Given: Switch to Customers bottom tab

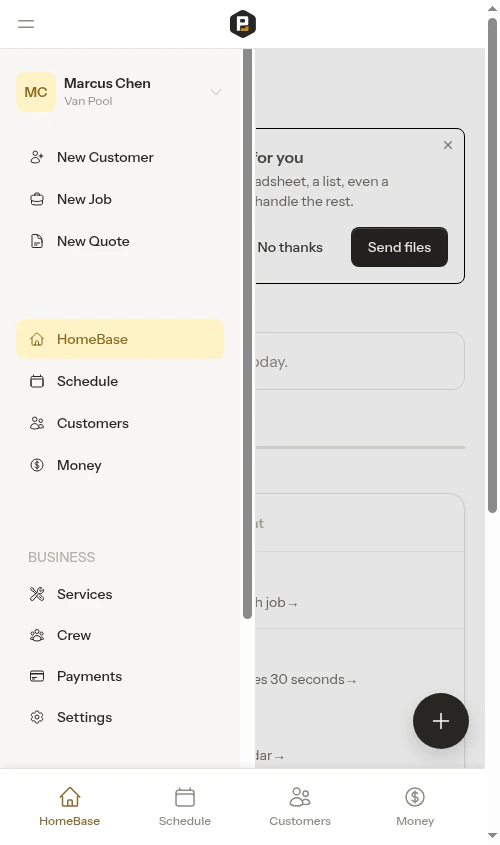Looking at the screenshot, I should [x=300, y=806].
